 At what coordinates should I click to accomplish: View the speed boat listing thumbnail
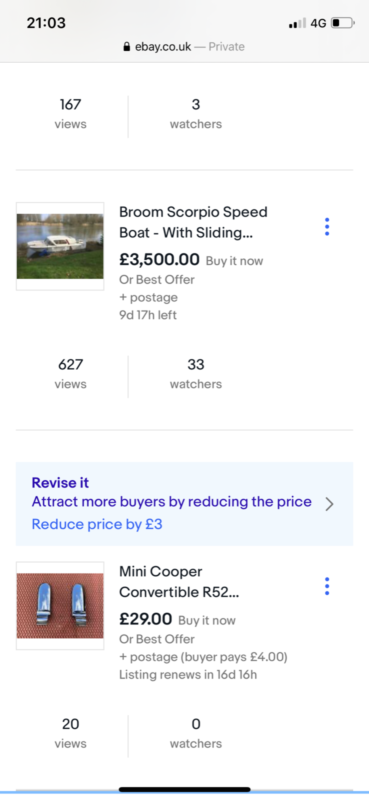click(x=60, y=246)
